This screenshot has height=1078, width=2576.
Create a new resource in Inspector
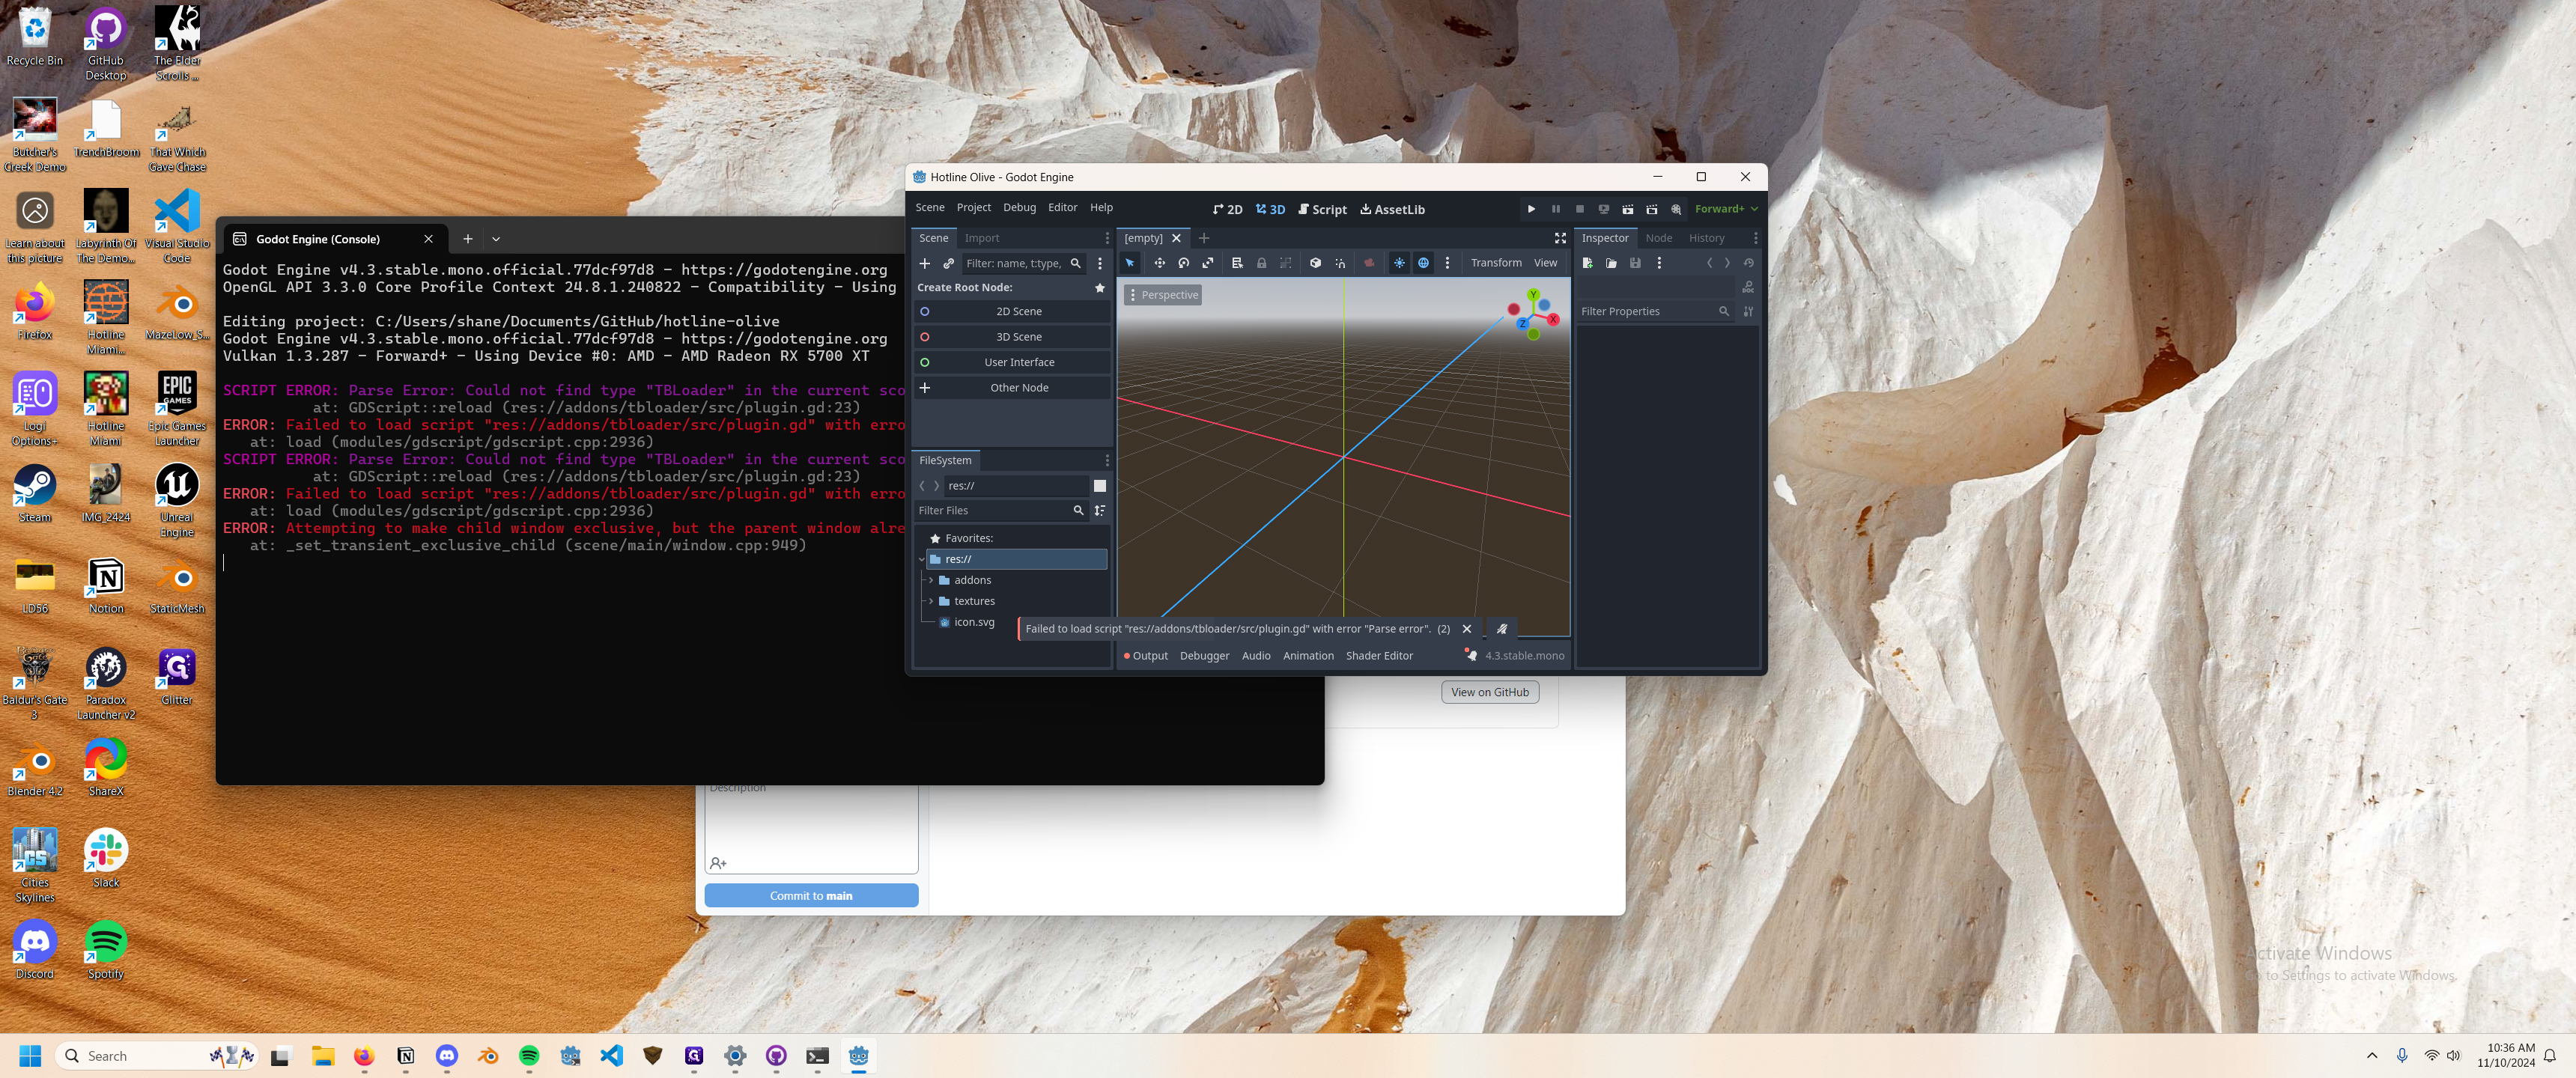[1587, 264]
